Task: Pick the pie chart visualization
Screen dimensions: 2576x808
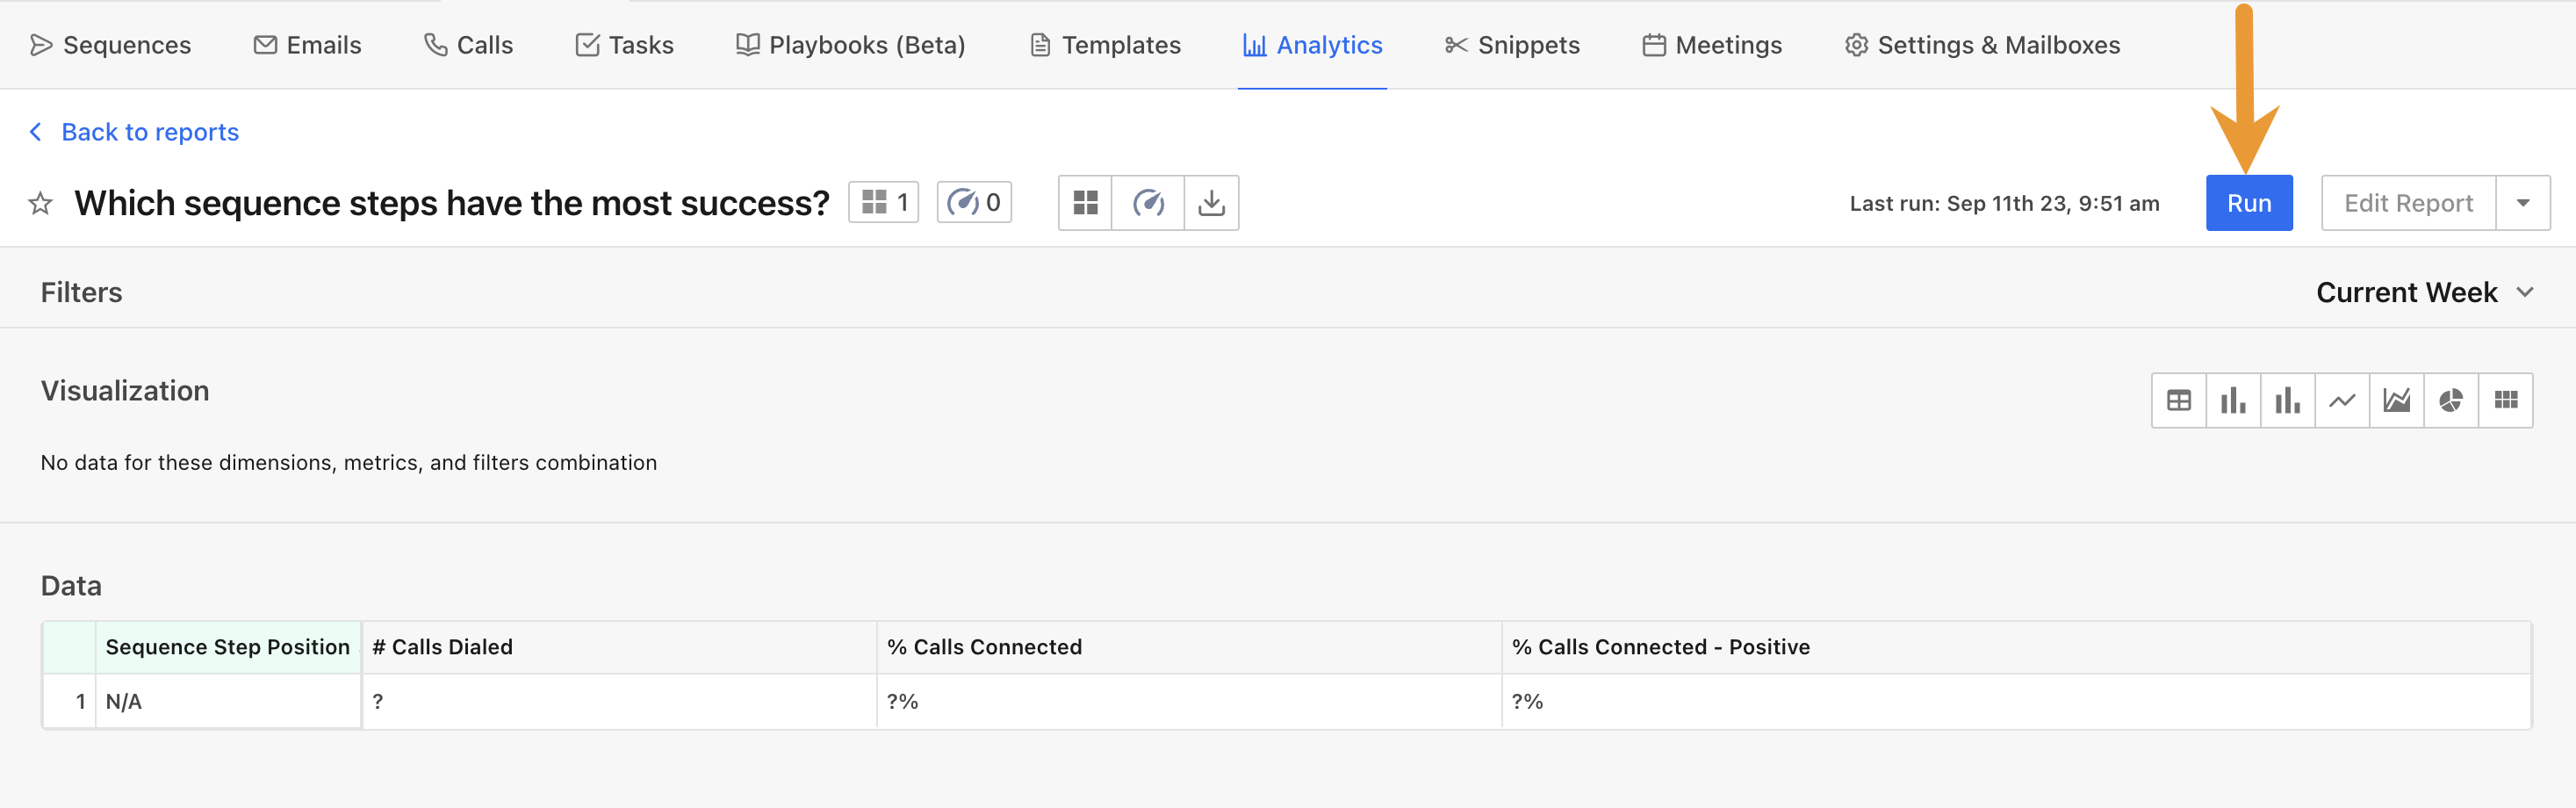Action: pyautogui.click(x=2451, y=400)
